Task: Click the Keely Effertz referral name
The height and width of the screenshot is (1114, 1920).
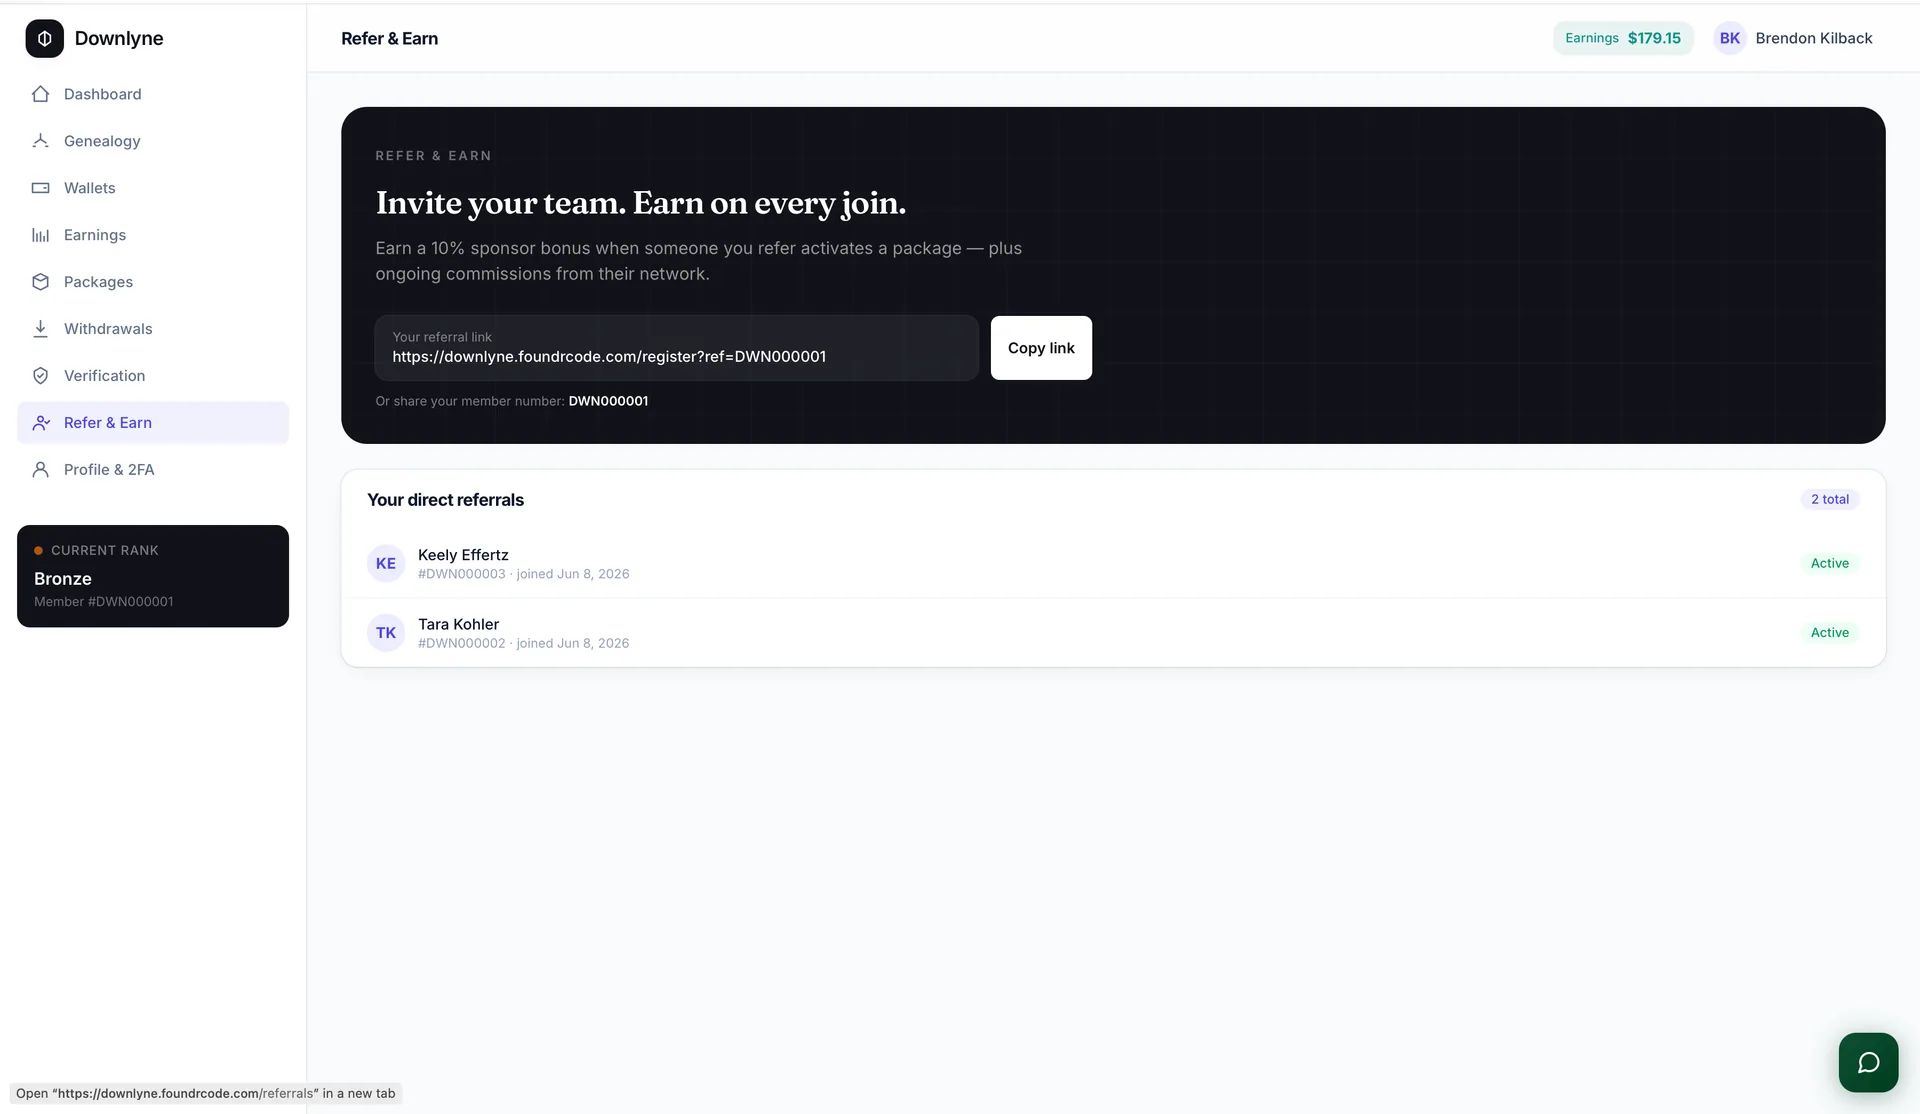Action: 463,555
